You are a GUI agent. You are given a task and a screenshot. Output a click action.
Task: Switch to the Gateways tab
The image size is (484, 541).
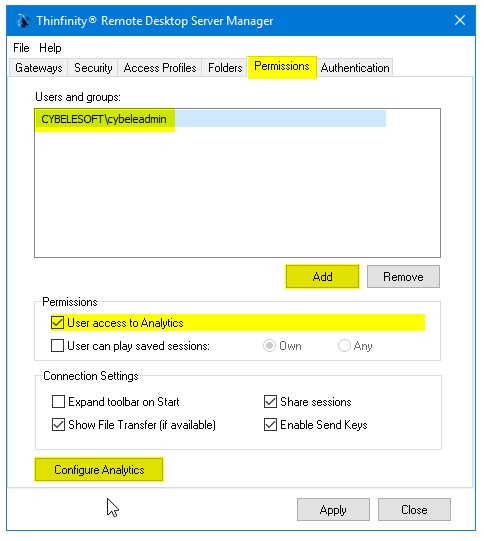[39, 68]
